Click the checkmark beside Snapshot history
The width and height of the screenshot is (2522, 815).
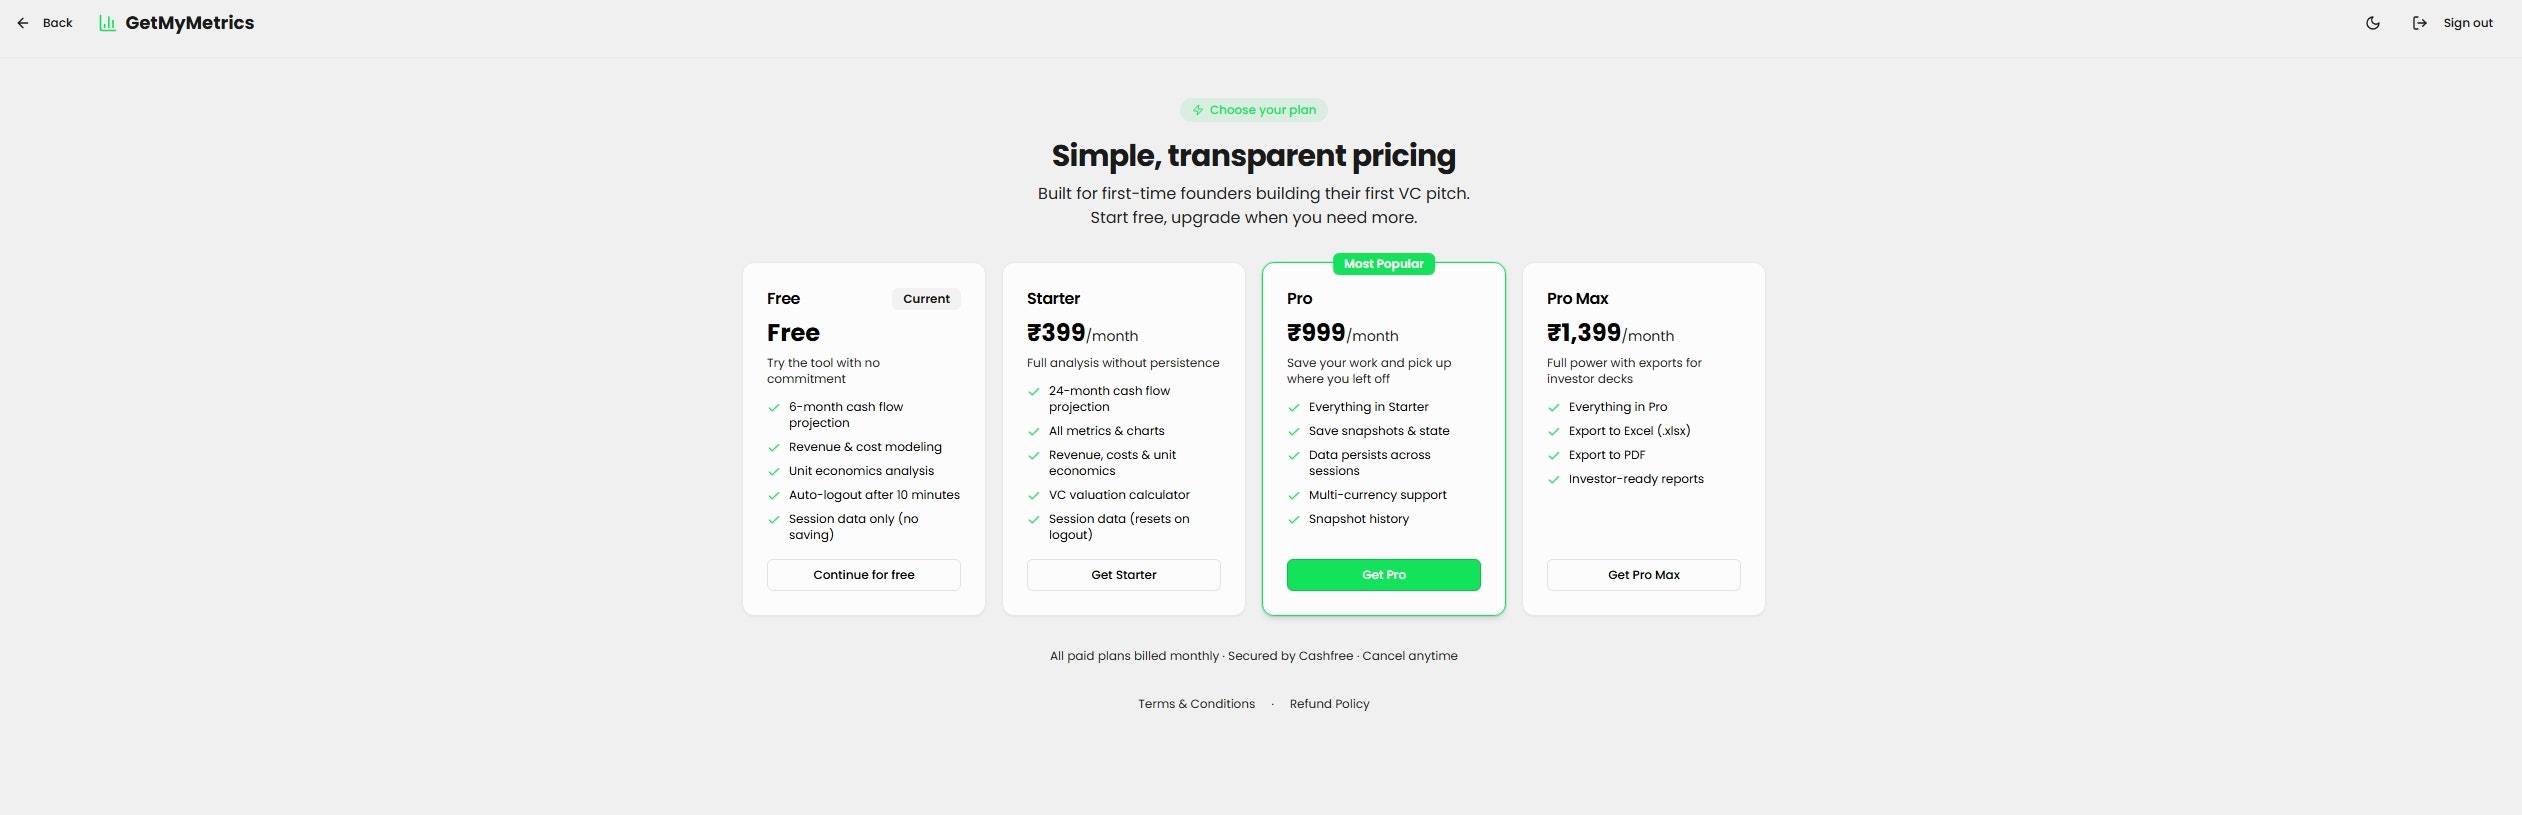[1294, 519]
